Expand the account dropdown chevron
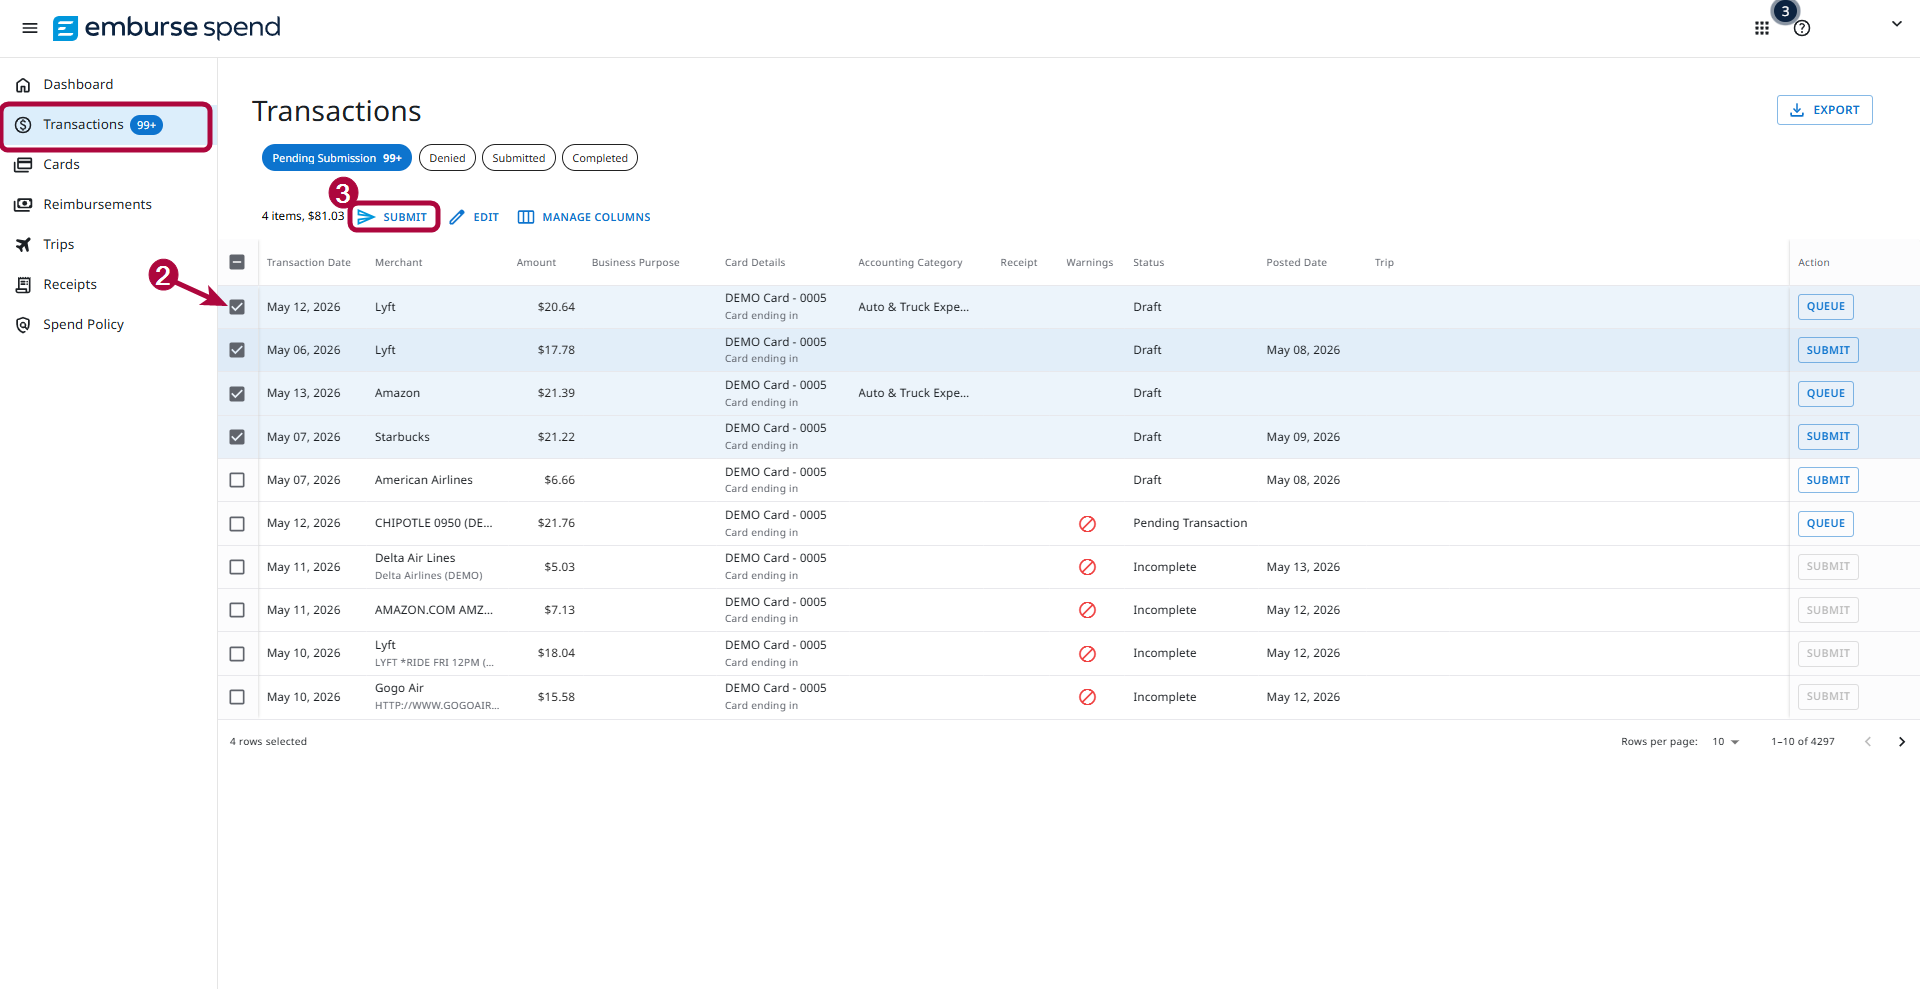 click(1896, 24)
